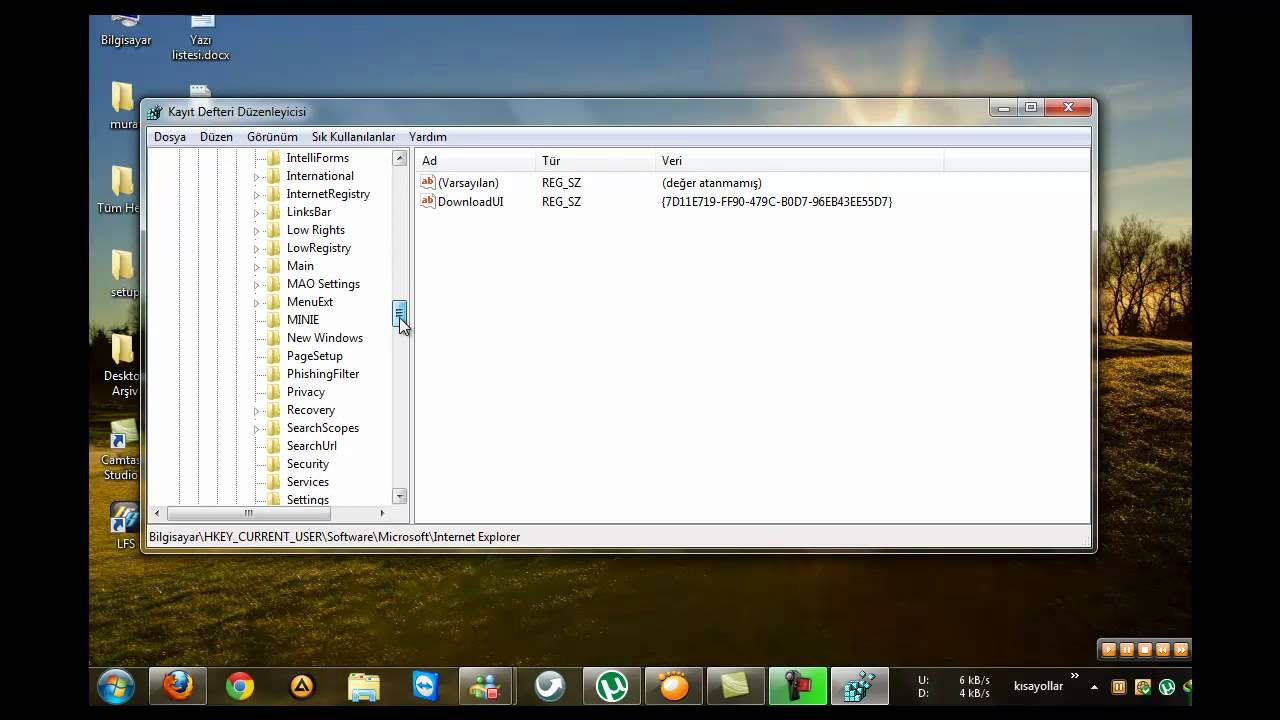Expand the Recovery key
The width and height of the screenshot is (1280, 720).
[256, 411]
